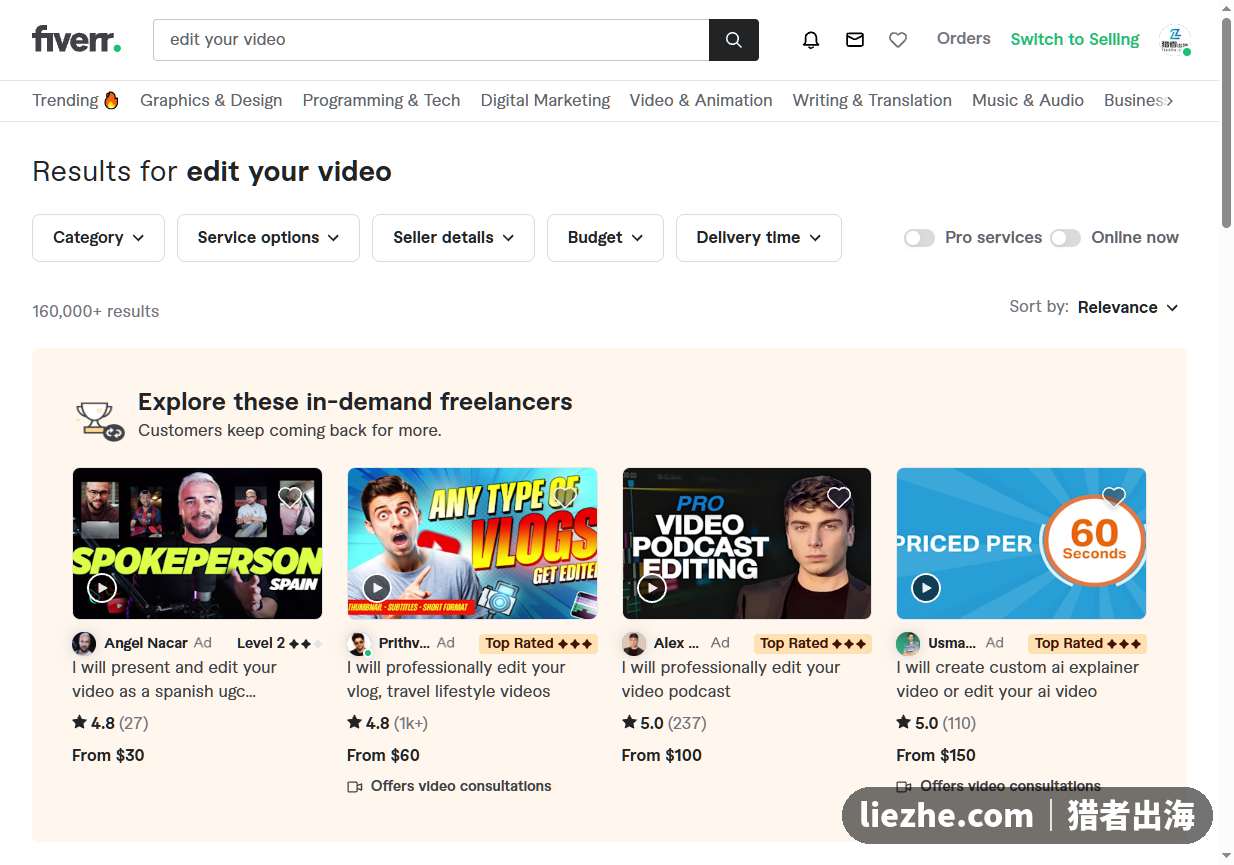Play the Video Podcast Editing preview
1234x865 pixels.
point(651,587)
